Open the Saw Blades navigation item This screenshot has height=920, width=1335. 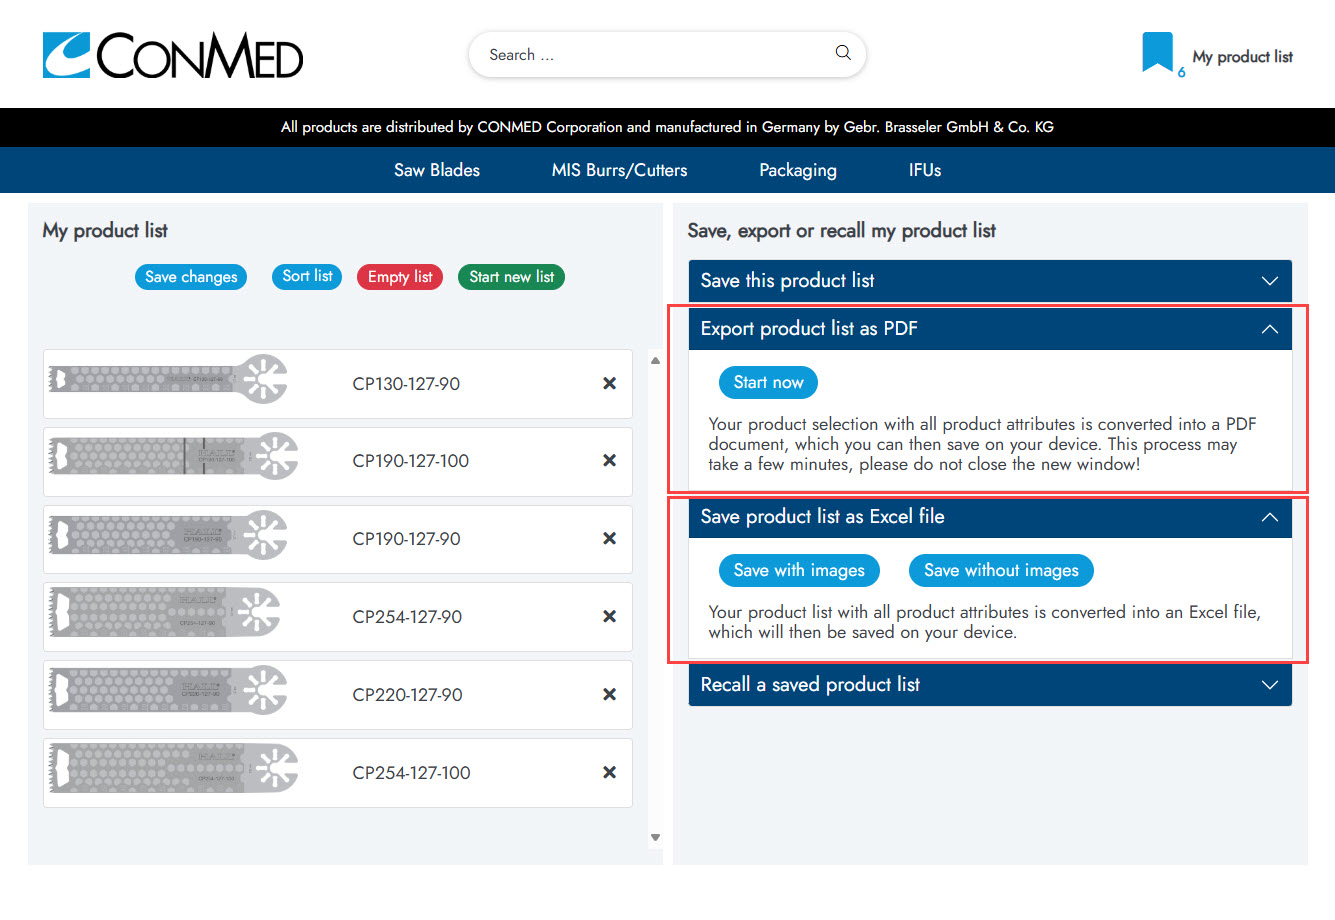point(436,170)
